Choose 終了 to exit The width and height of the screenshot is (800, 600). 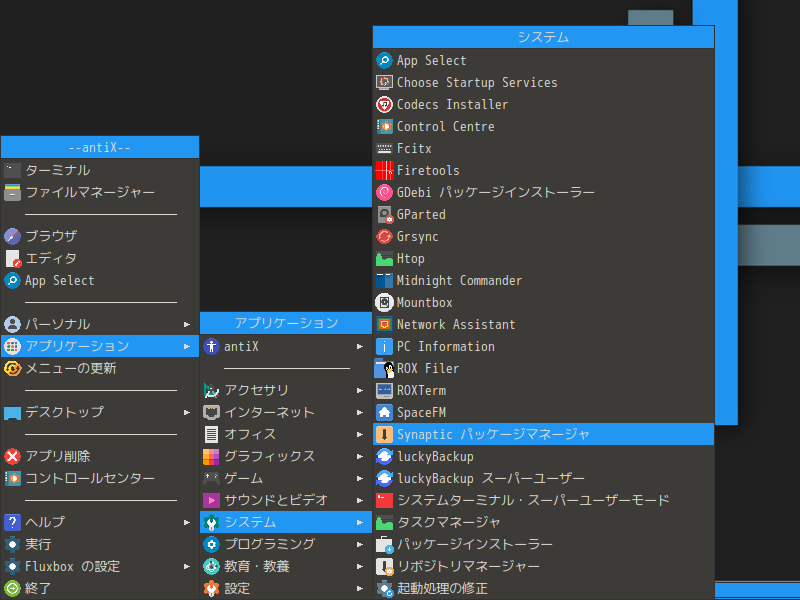tap(100, 588)
